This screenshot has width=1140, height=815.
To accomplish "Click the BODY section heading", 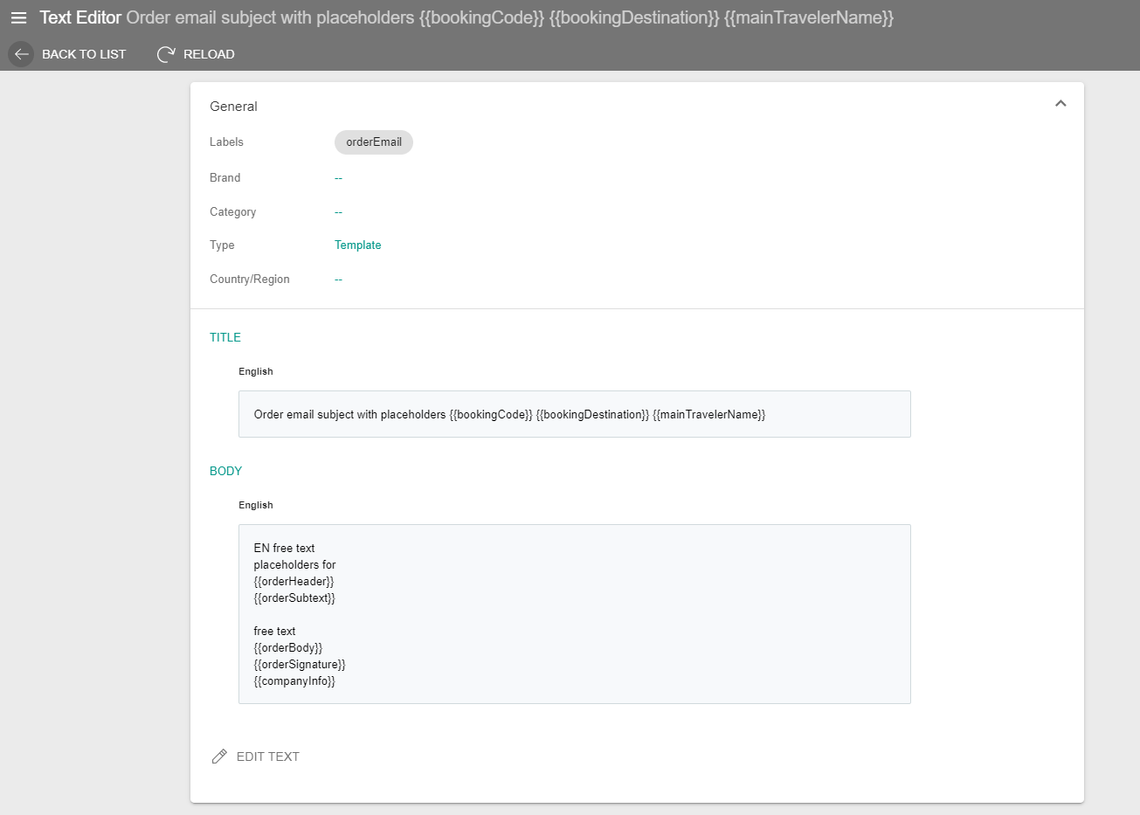I will 225,471.
